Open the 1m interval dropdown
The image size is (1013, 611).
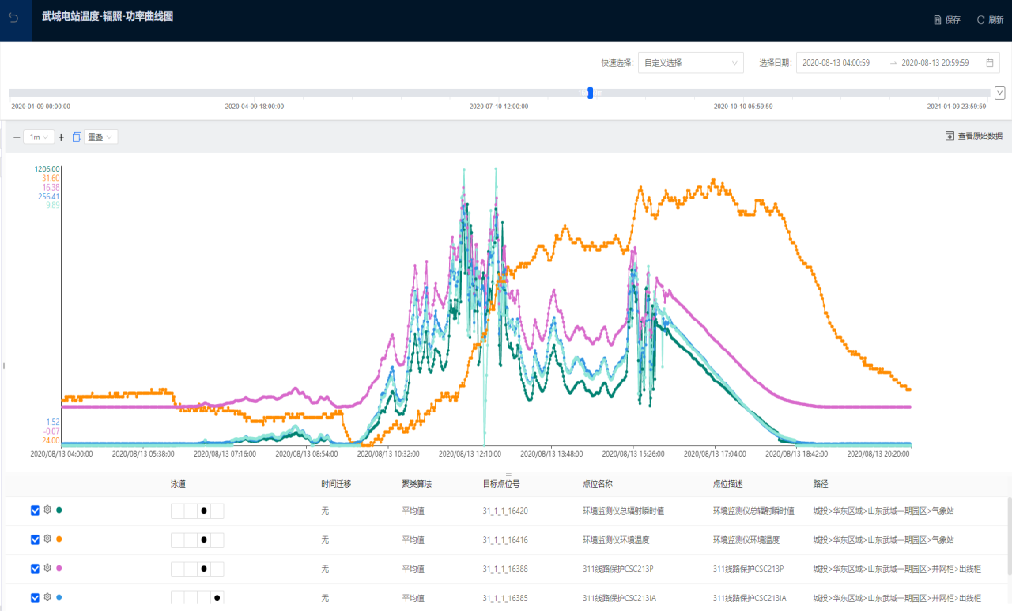39,137
